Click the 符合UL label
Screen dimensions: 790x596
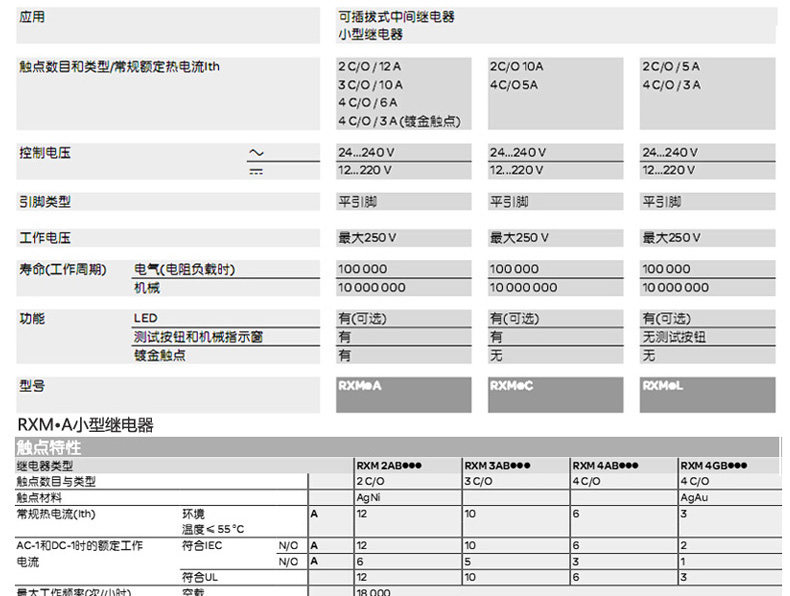click(x=200, y=577)
